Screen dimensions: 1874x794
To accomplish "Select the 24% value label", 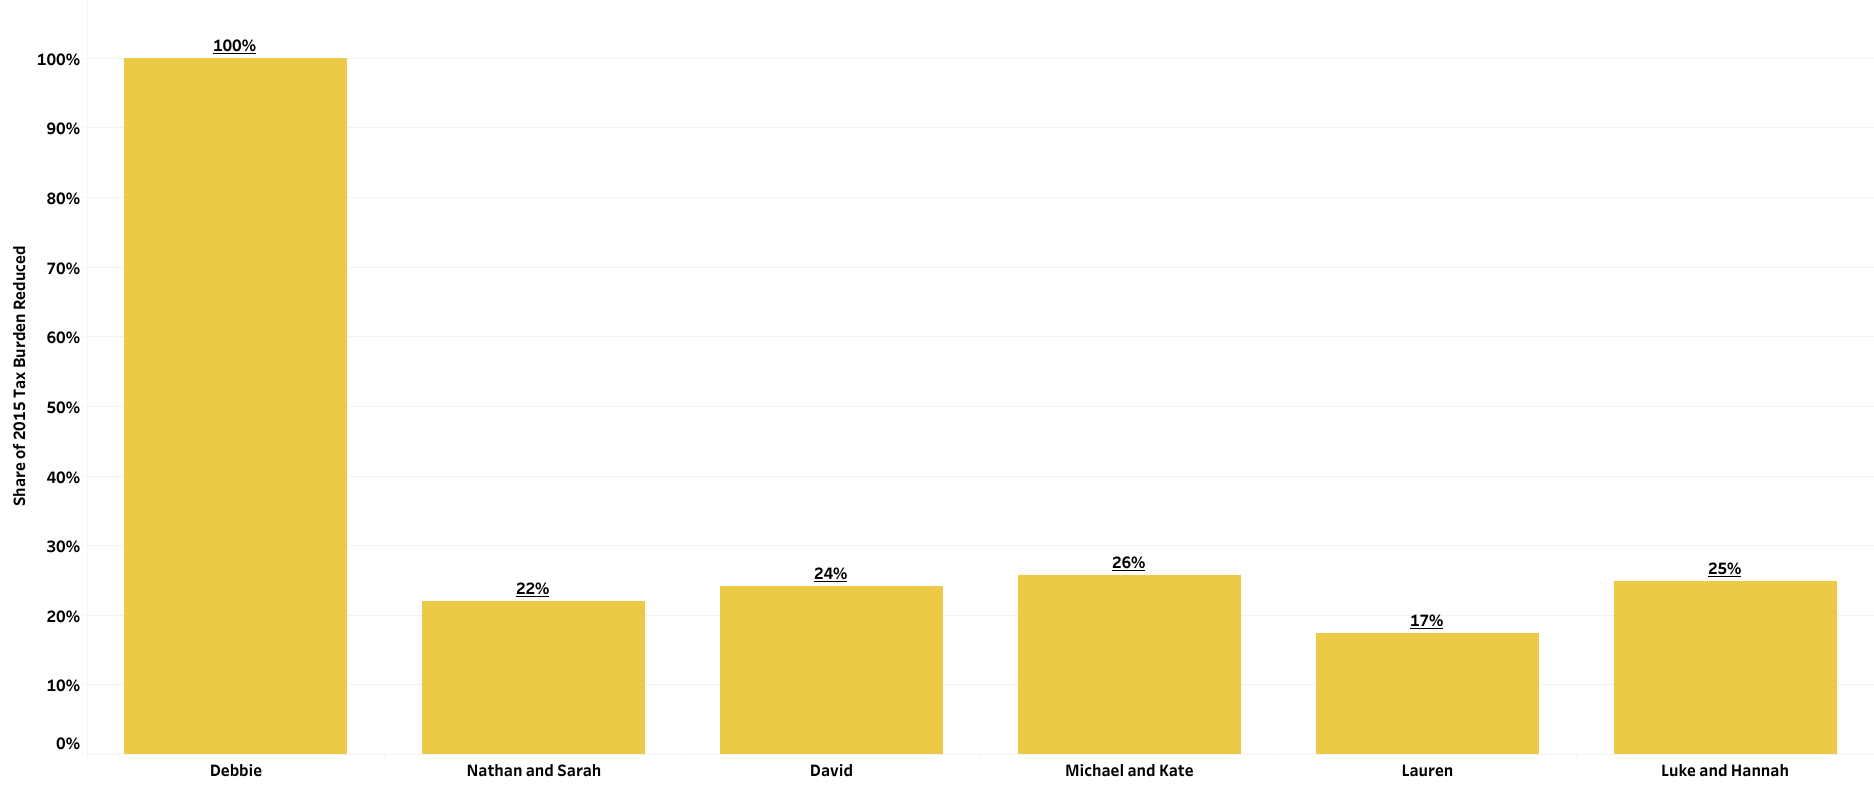I will coord(831,574).
